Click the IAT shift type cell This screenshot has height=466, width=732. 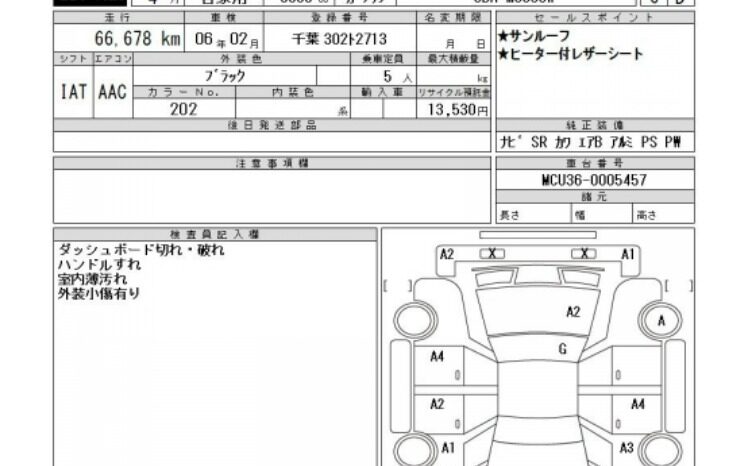point(72,92)
